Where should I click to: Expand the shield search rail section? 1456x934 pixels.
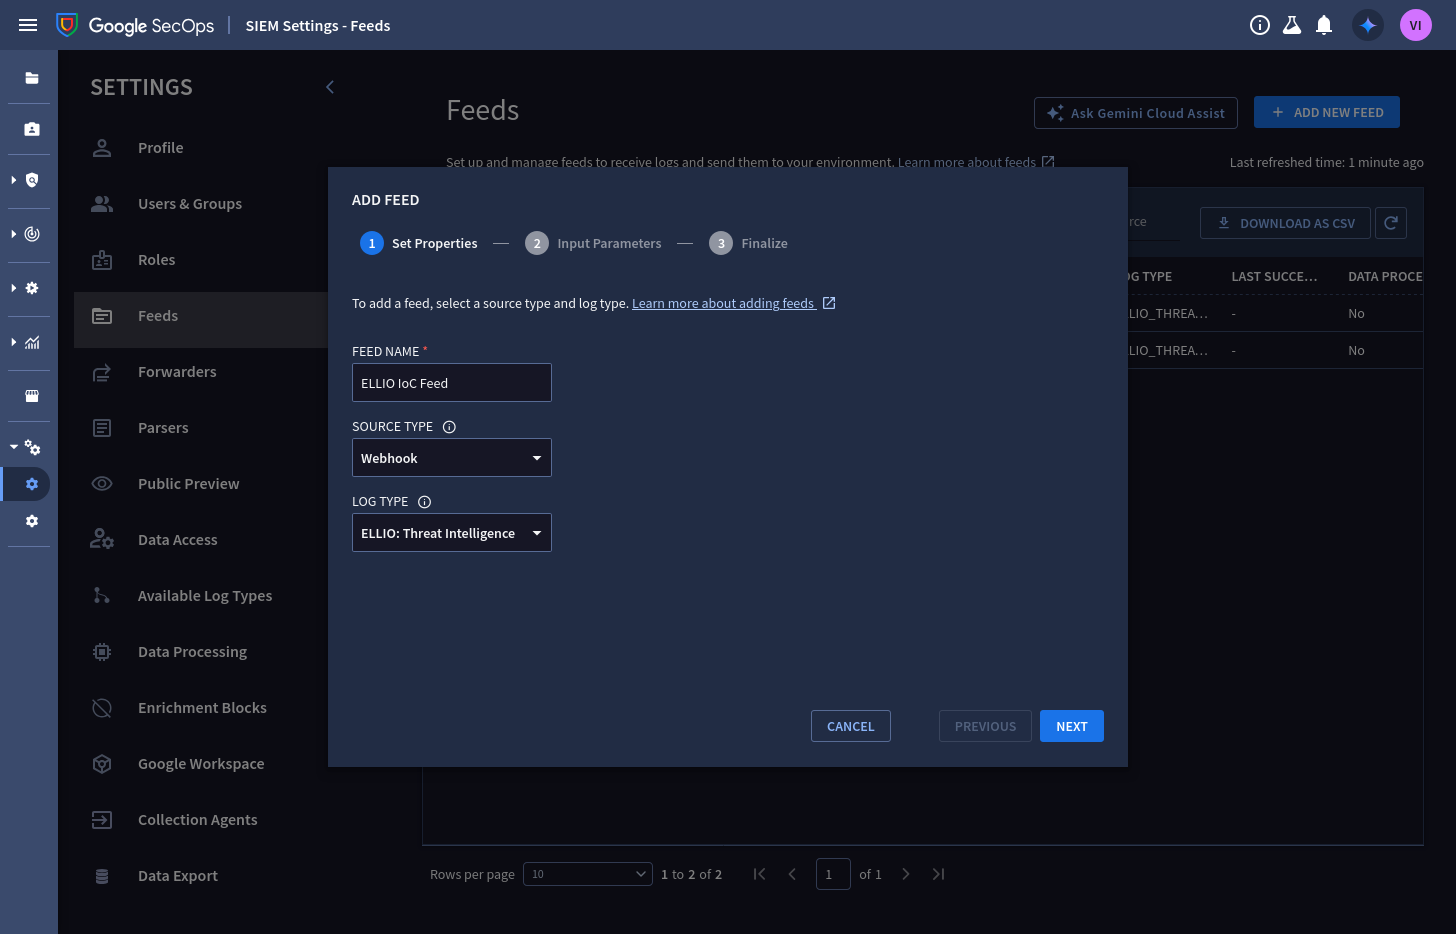(x=13, y=180)
